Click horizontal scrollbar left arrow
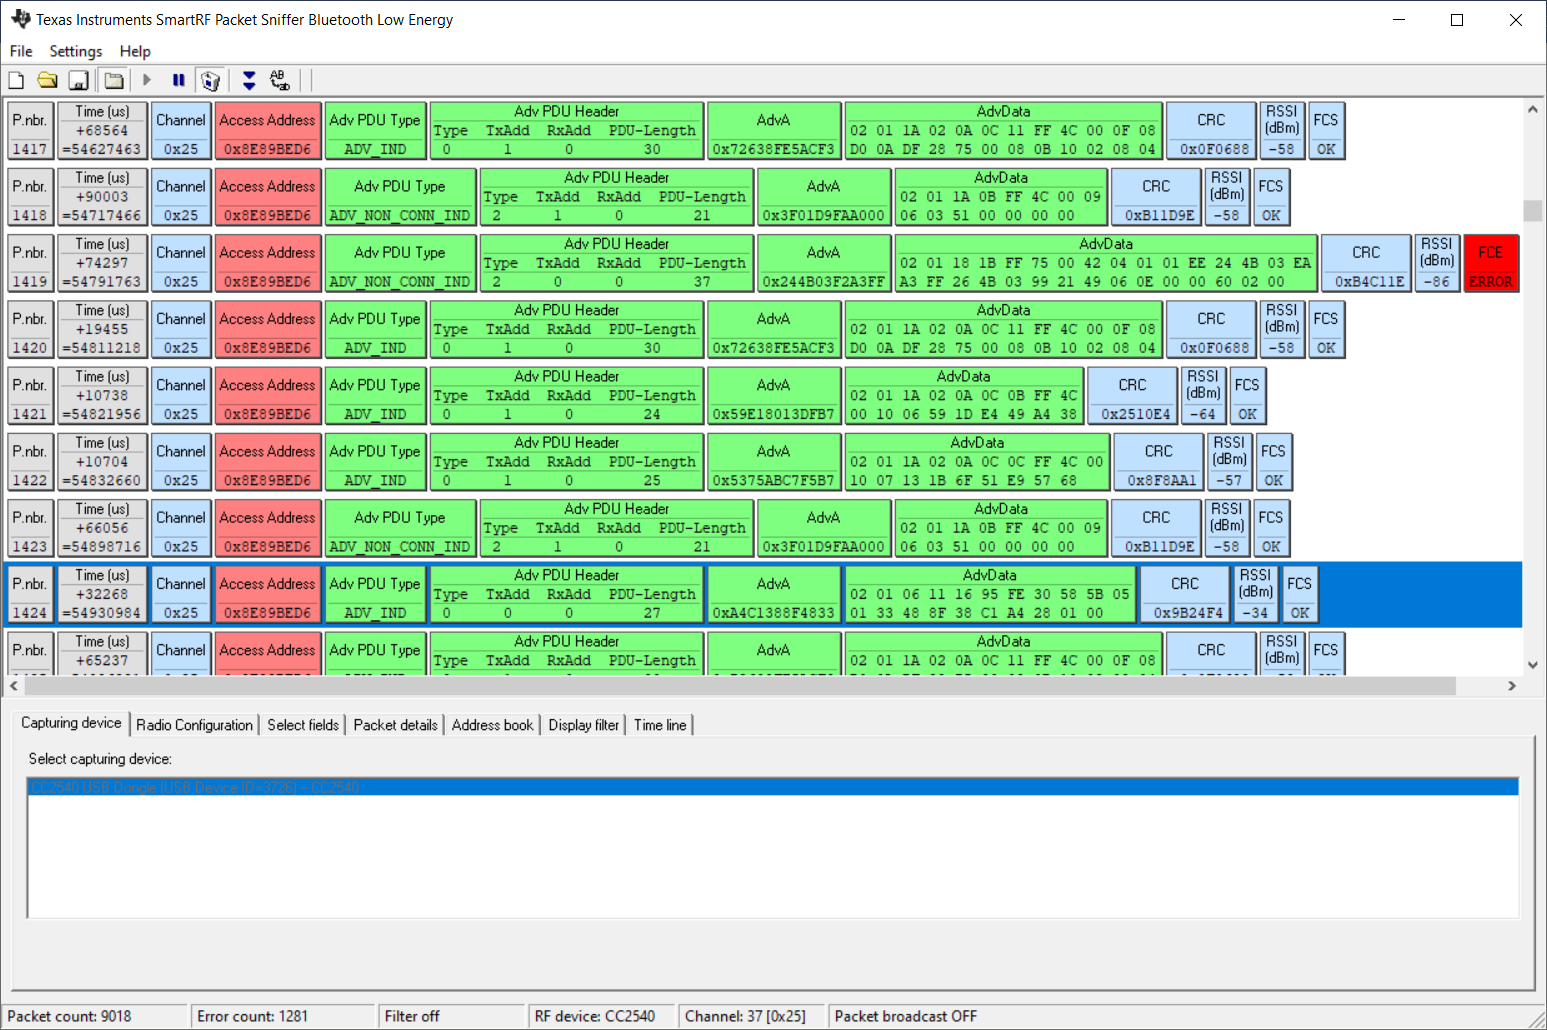This screenshot has width=1547, height=1030. pyautogui.click(x=14, y=686)
